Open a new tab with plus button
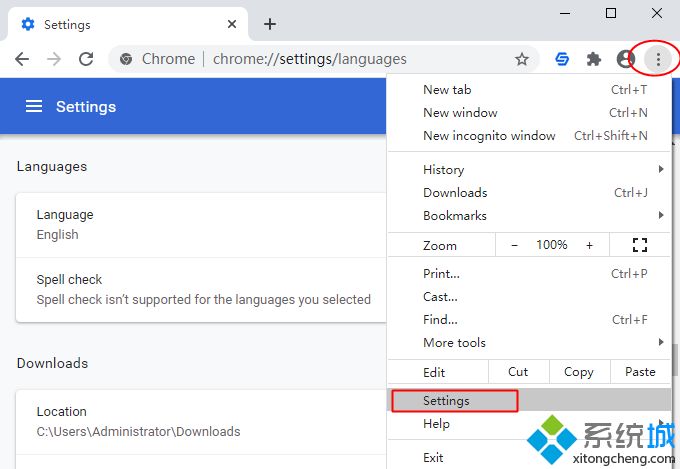The width and height of the screenshot is (680, 469). pyautogui.click(x=270, y=24)
